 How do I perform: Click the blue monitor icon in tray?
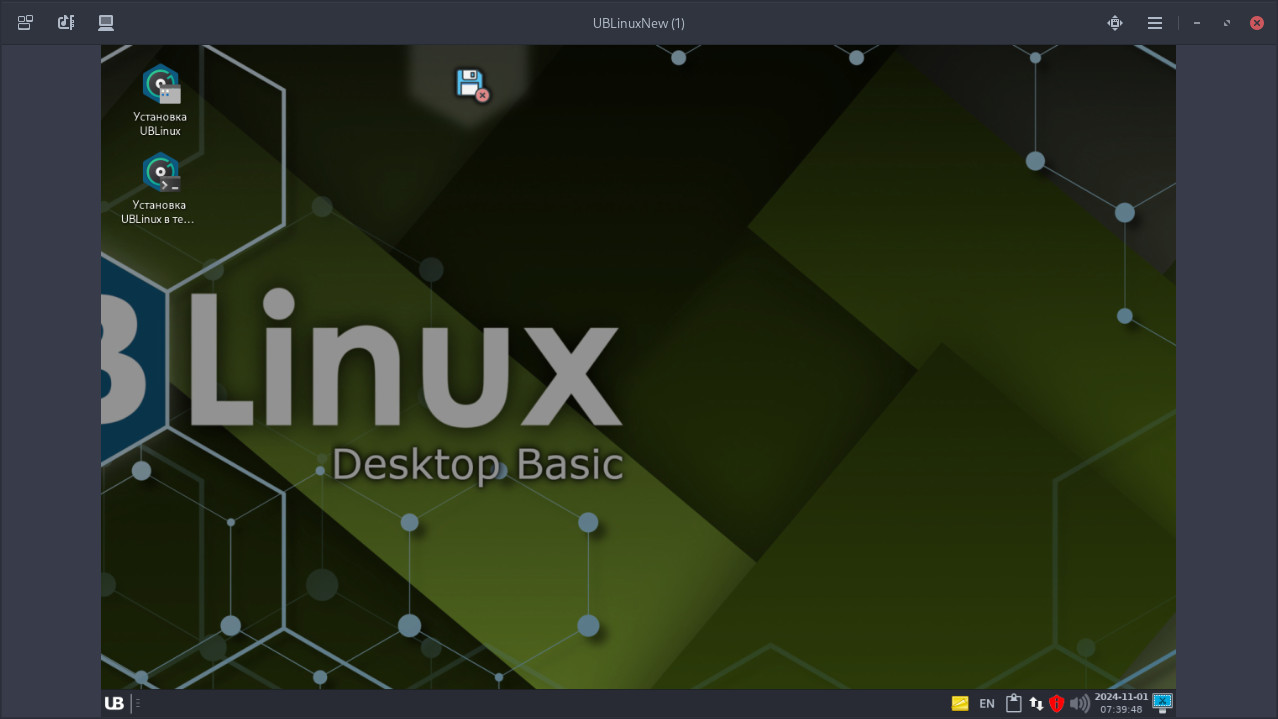point(1162,702)
